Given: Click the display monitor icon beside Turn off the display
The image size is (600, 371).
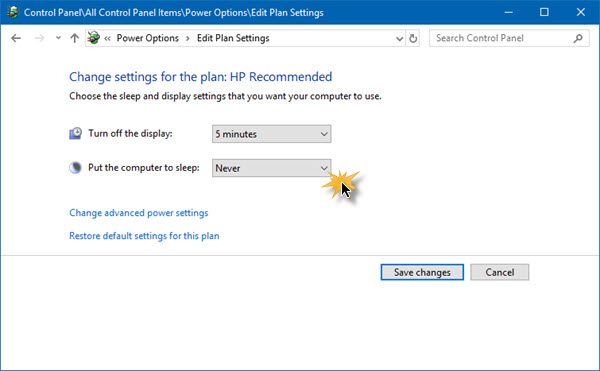Looking at the screenshot, I should click(x=75, y=133).
